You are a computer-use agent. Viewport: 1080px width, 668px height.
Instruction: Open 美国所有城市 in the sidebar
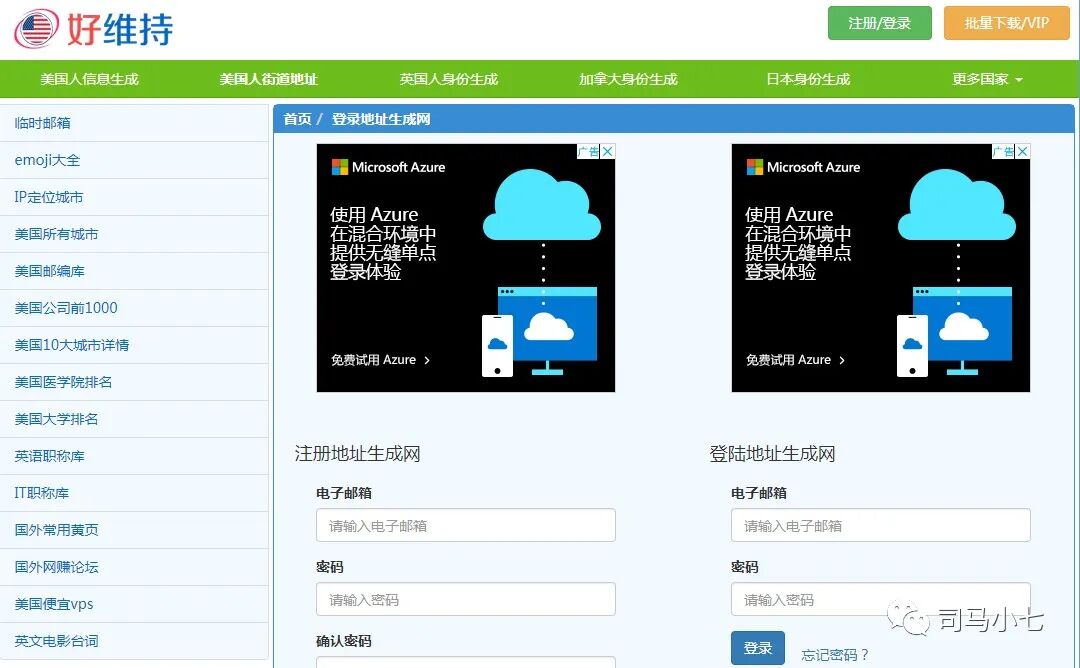point(134,234)
